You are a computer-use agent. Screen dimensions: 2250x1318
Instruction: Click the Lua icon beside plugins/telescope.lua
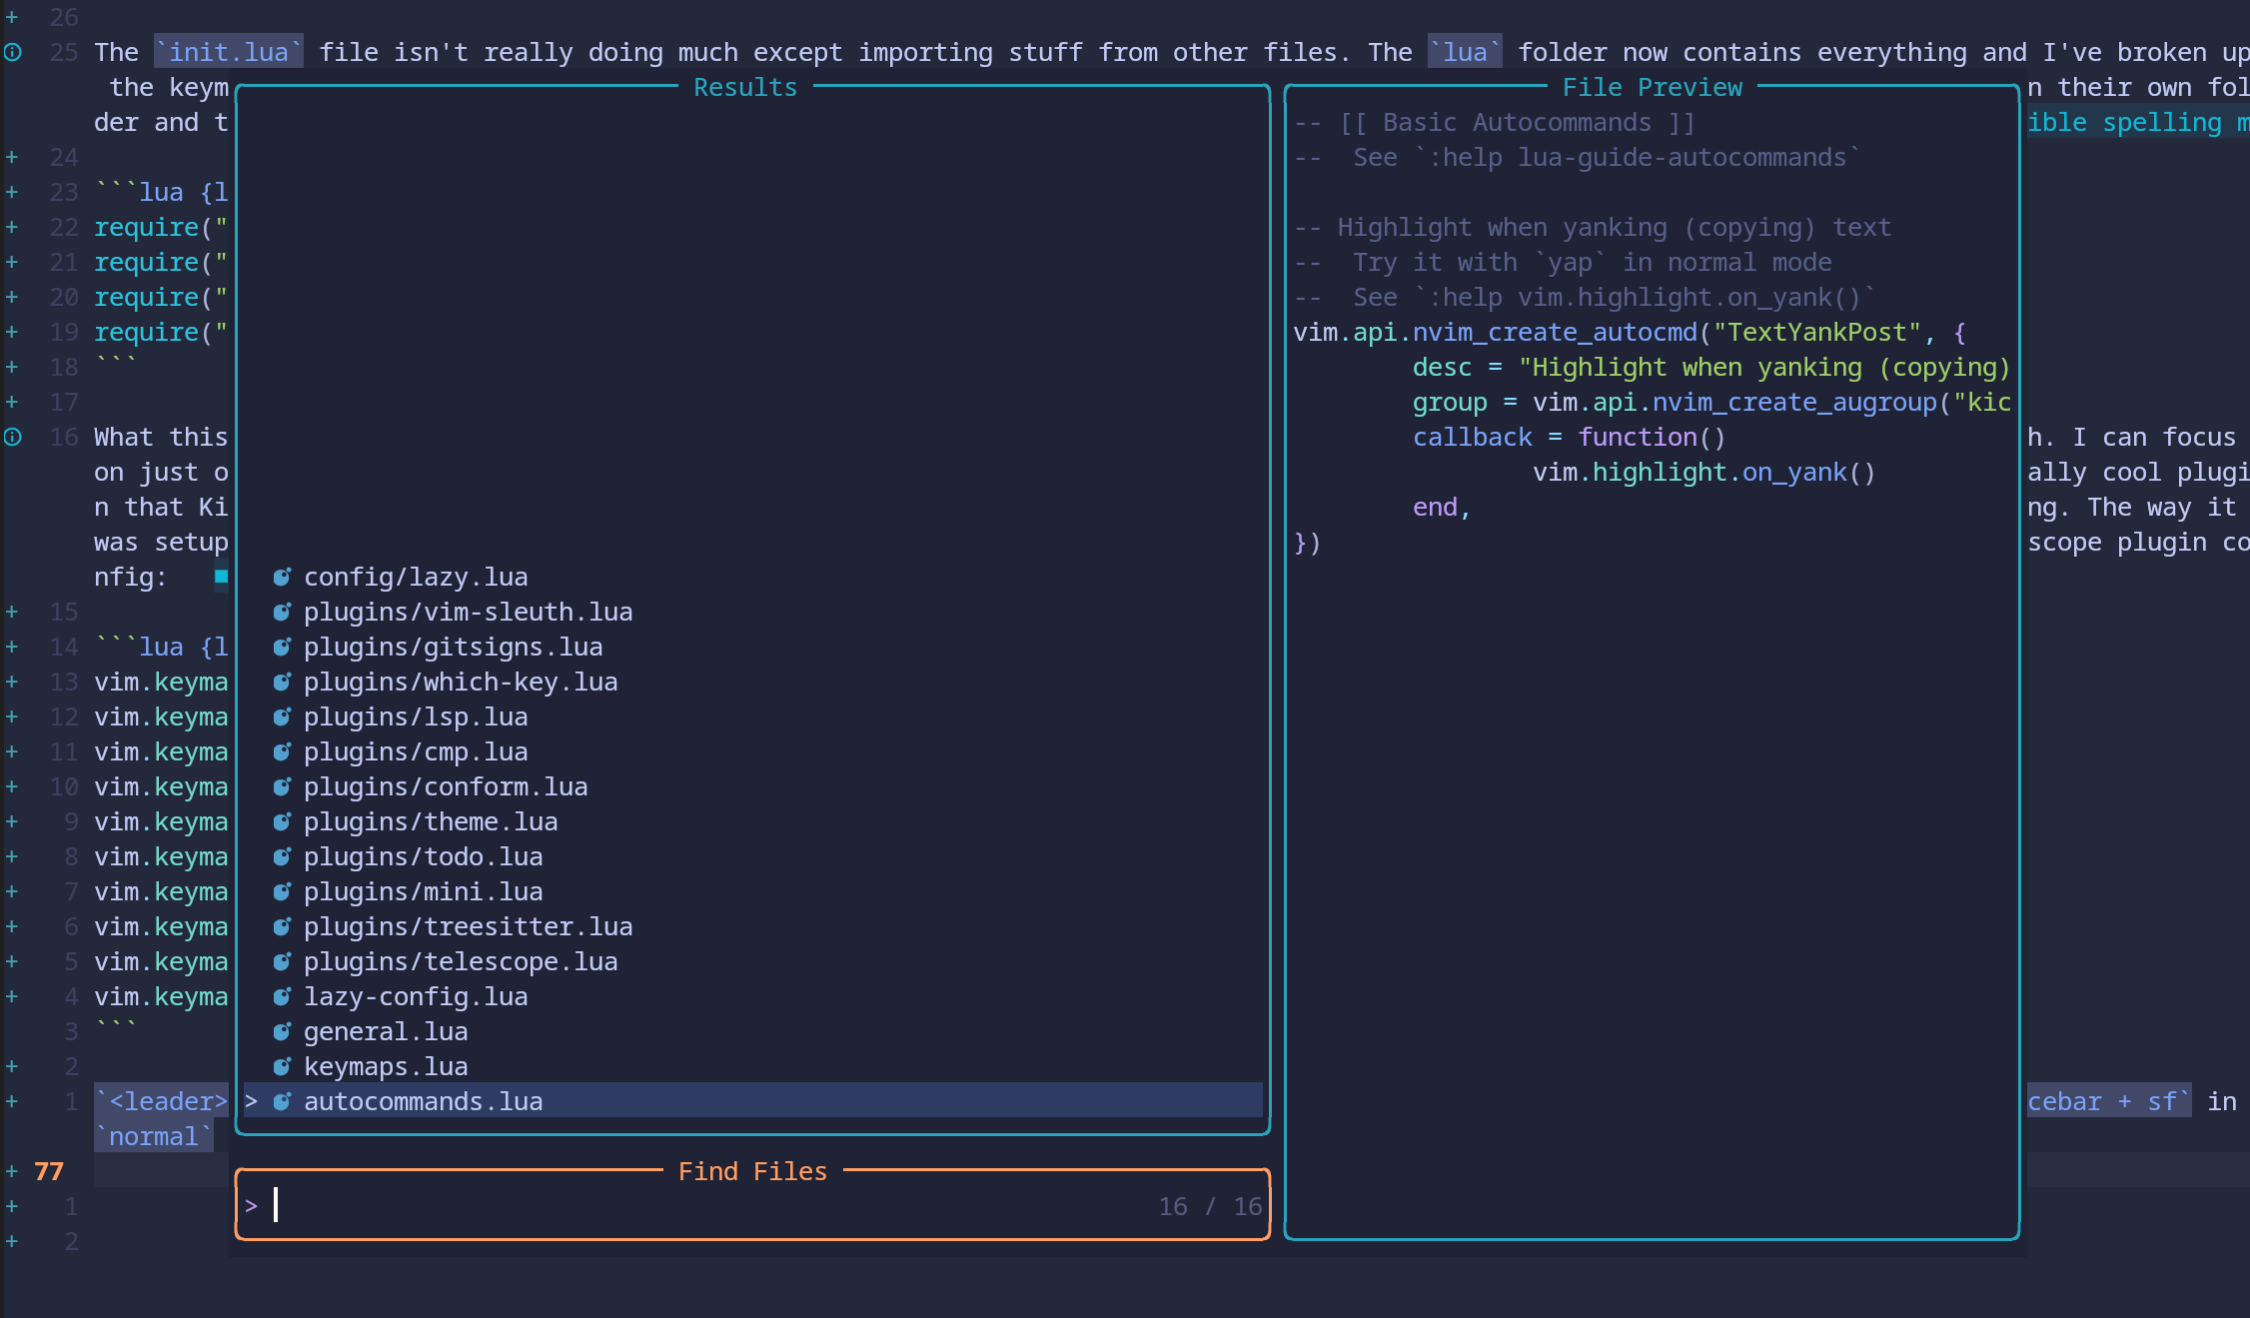click(x=282, y=962)
